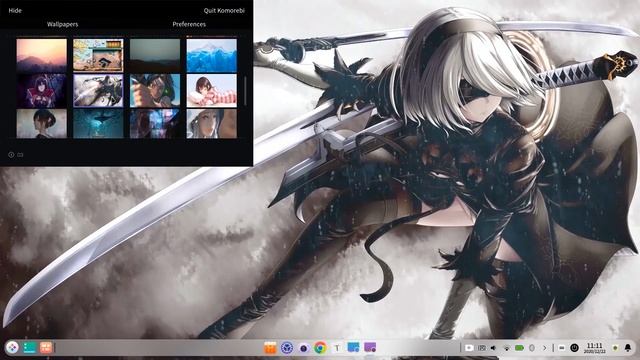
Task: Open the purple square dock app icon
Action: click(x=370, y=348)
